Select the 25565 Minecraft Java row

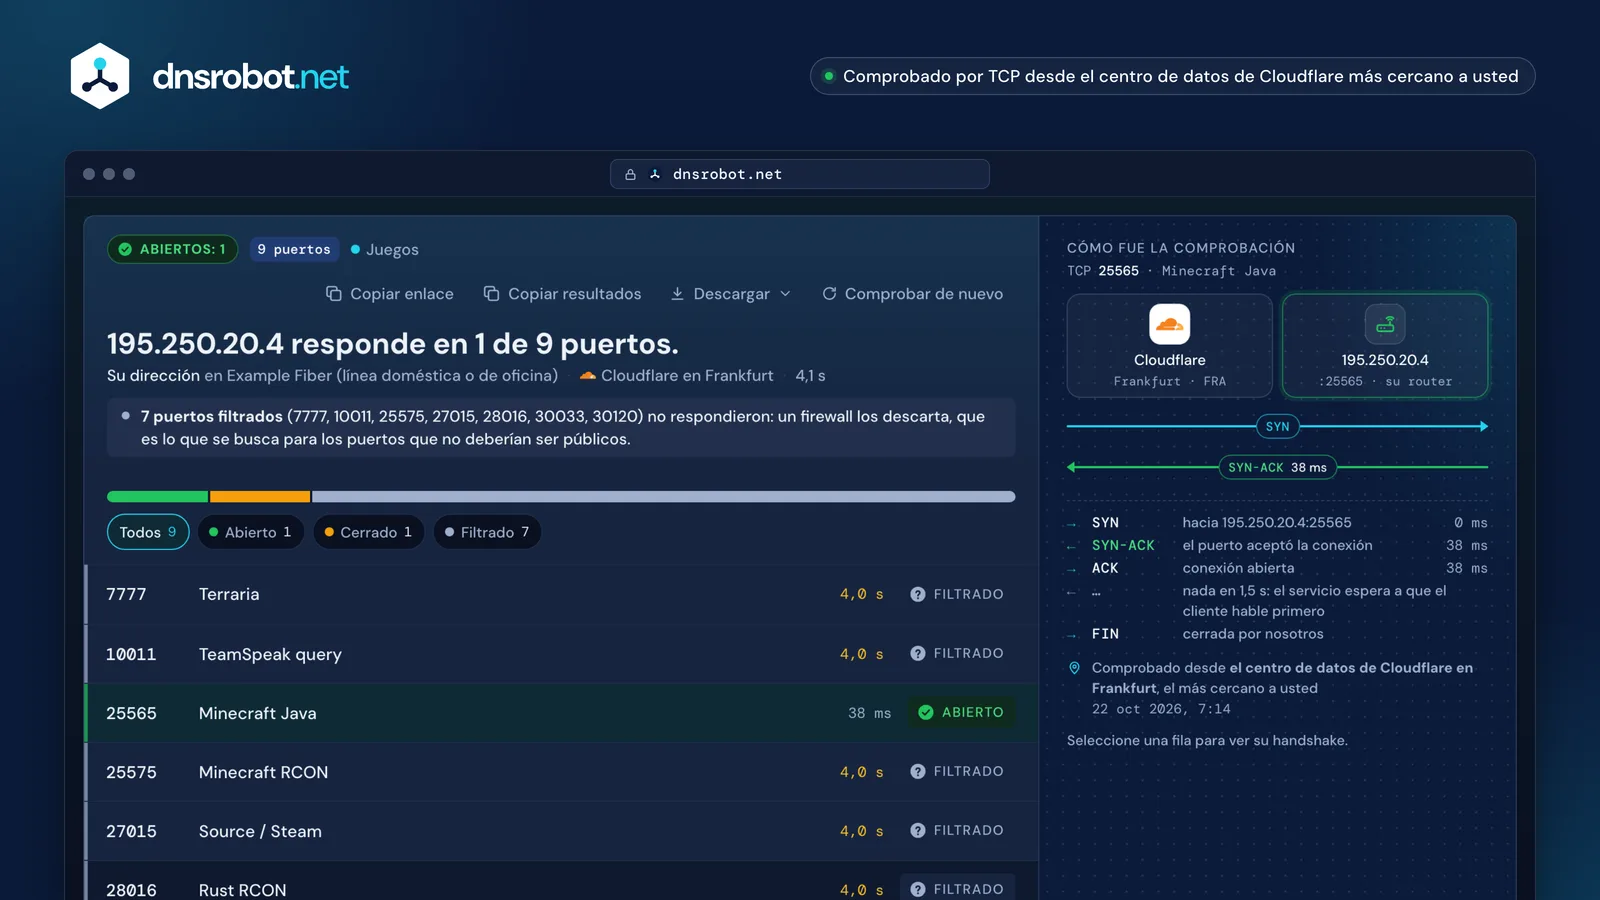pyautogui.click(x=561, y=712)
